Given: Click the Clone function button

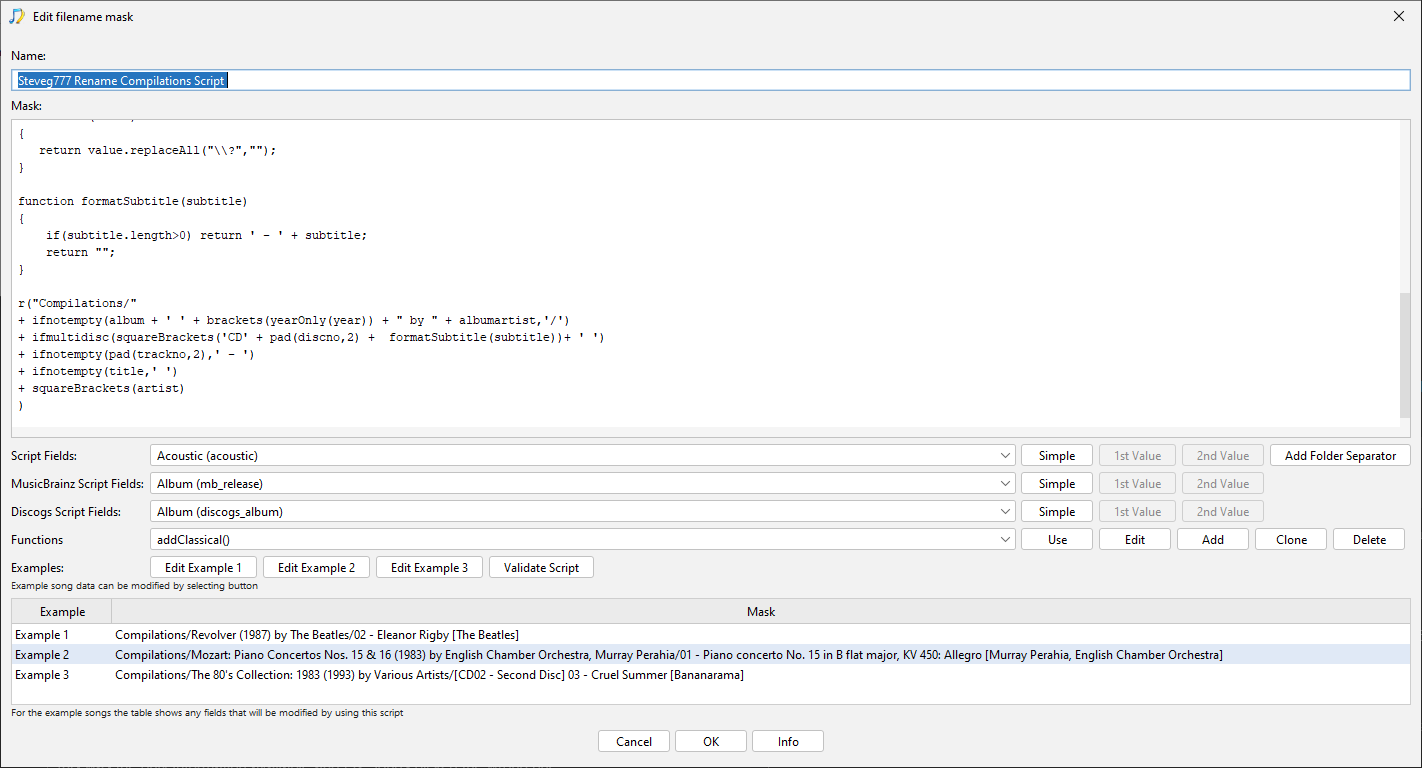Looking at the screenshot, I should (1291, 540).
